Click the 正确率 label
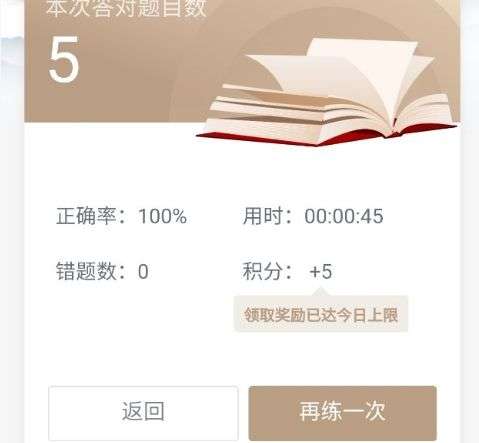This screenshot has width=479, height=443. coord(86,216)
